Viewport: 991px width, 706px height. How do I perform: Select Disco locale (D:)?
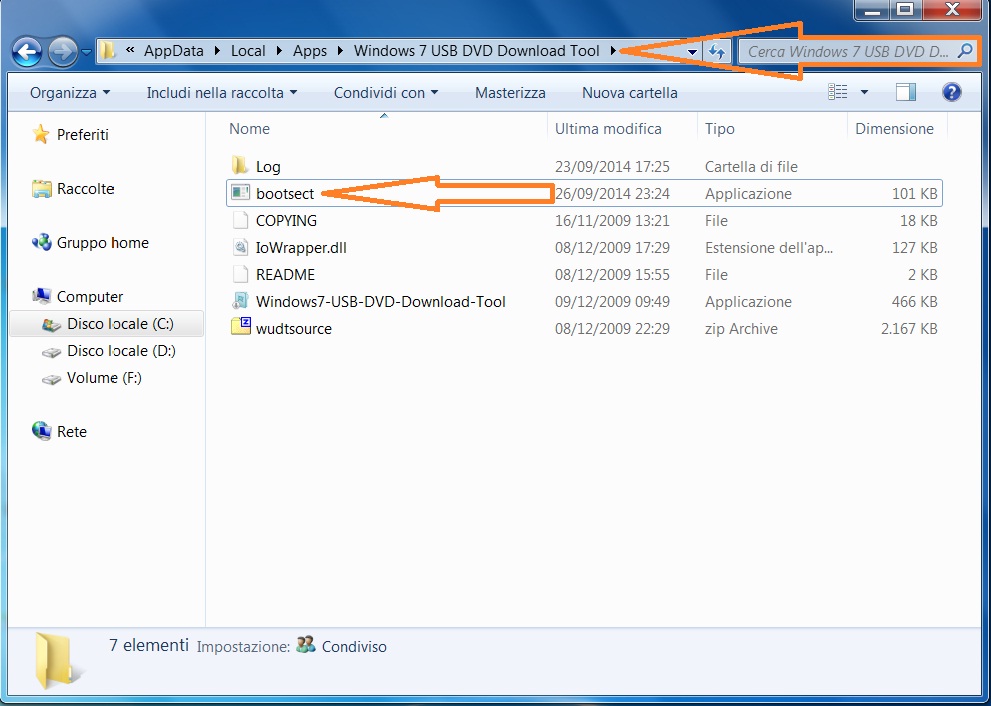pyautogui.click(x=121, y=351)
